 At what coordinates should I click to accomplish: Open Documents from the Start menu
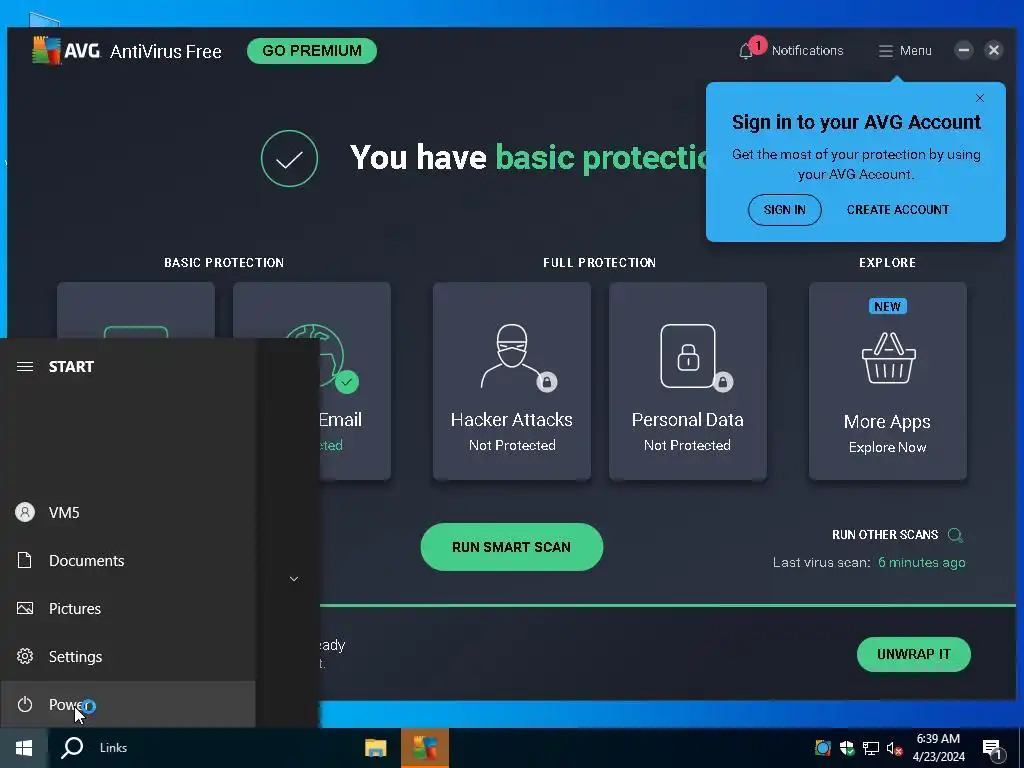[128, 560]
